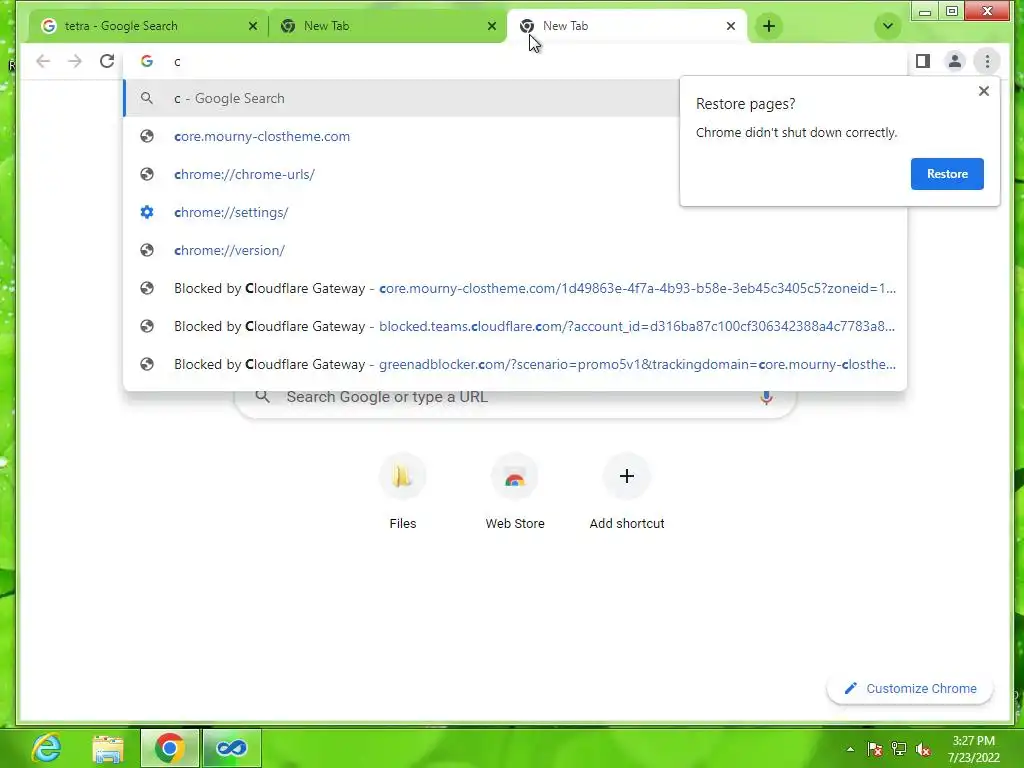Viewport: 1024px width, 768px height.
Task: Switch to the middle New Tab
Action: (387, 26)
